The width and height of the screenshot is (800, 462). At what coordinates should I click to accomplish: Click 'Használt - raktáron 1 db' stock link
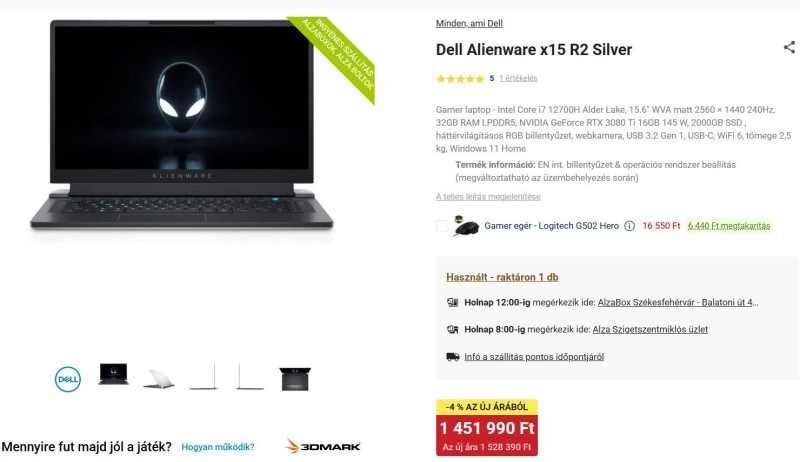pyautogui.click(x=502, y=277)
